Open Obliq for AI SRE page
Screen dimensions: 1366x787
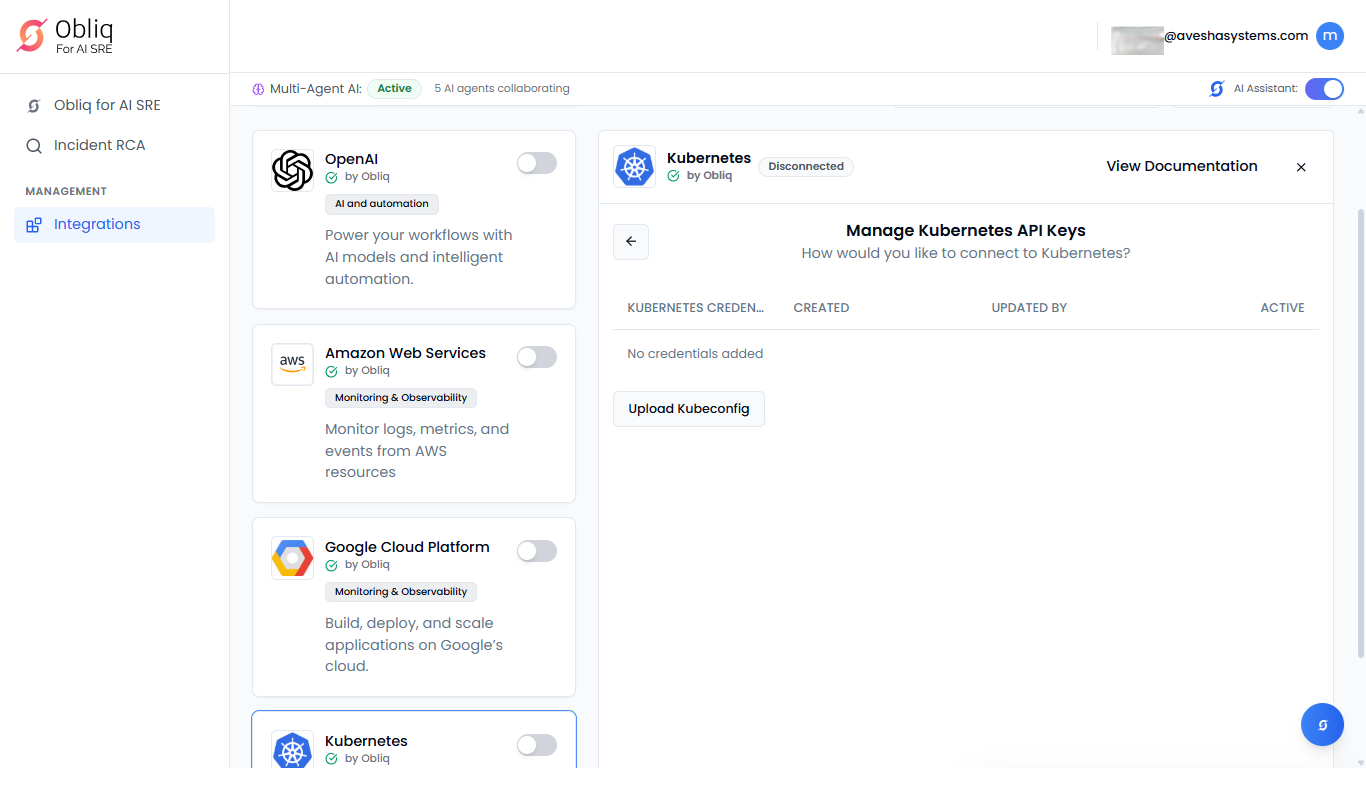pyautogui.click(x=107, y=105)
